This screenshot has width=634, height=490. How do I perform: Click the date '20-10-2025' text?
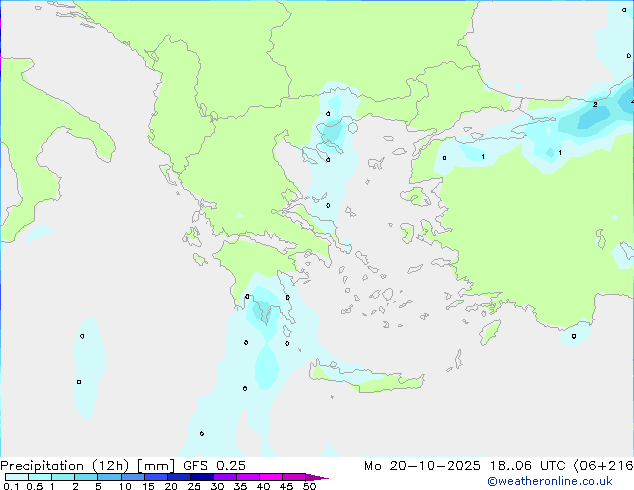pyautogui.click(x=435, y=466)
